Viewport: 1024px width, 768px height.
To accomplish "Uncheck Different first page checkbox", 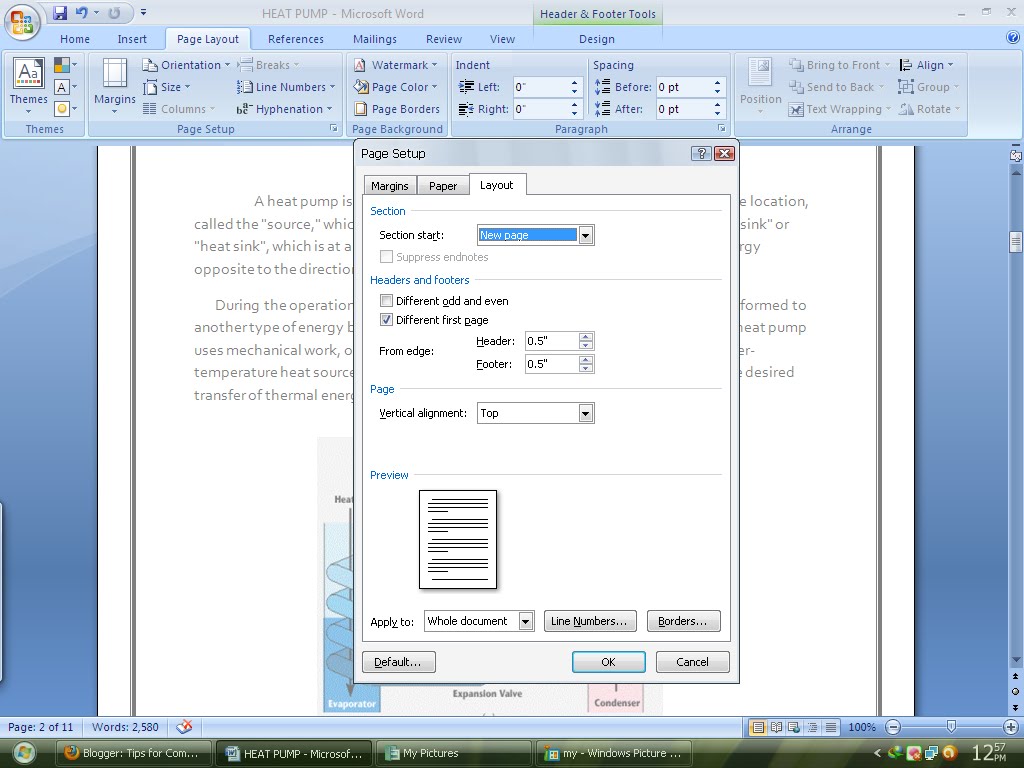I will (x=387, y=319).
